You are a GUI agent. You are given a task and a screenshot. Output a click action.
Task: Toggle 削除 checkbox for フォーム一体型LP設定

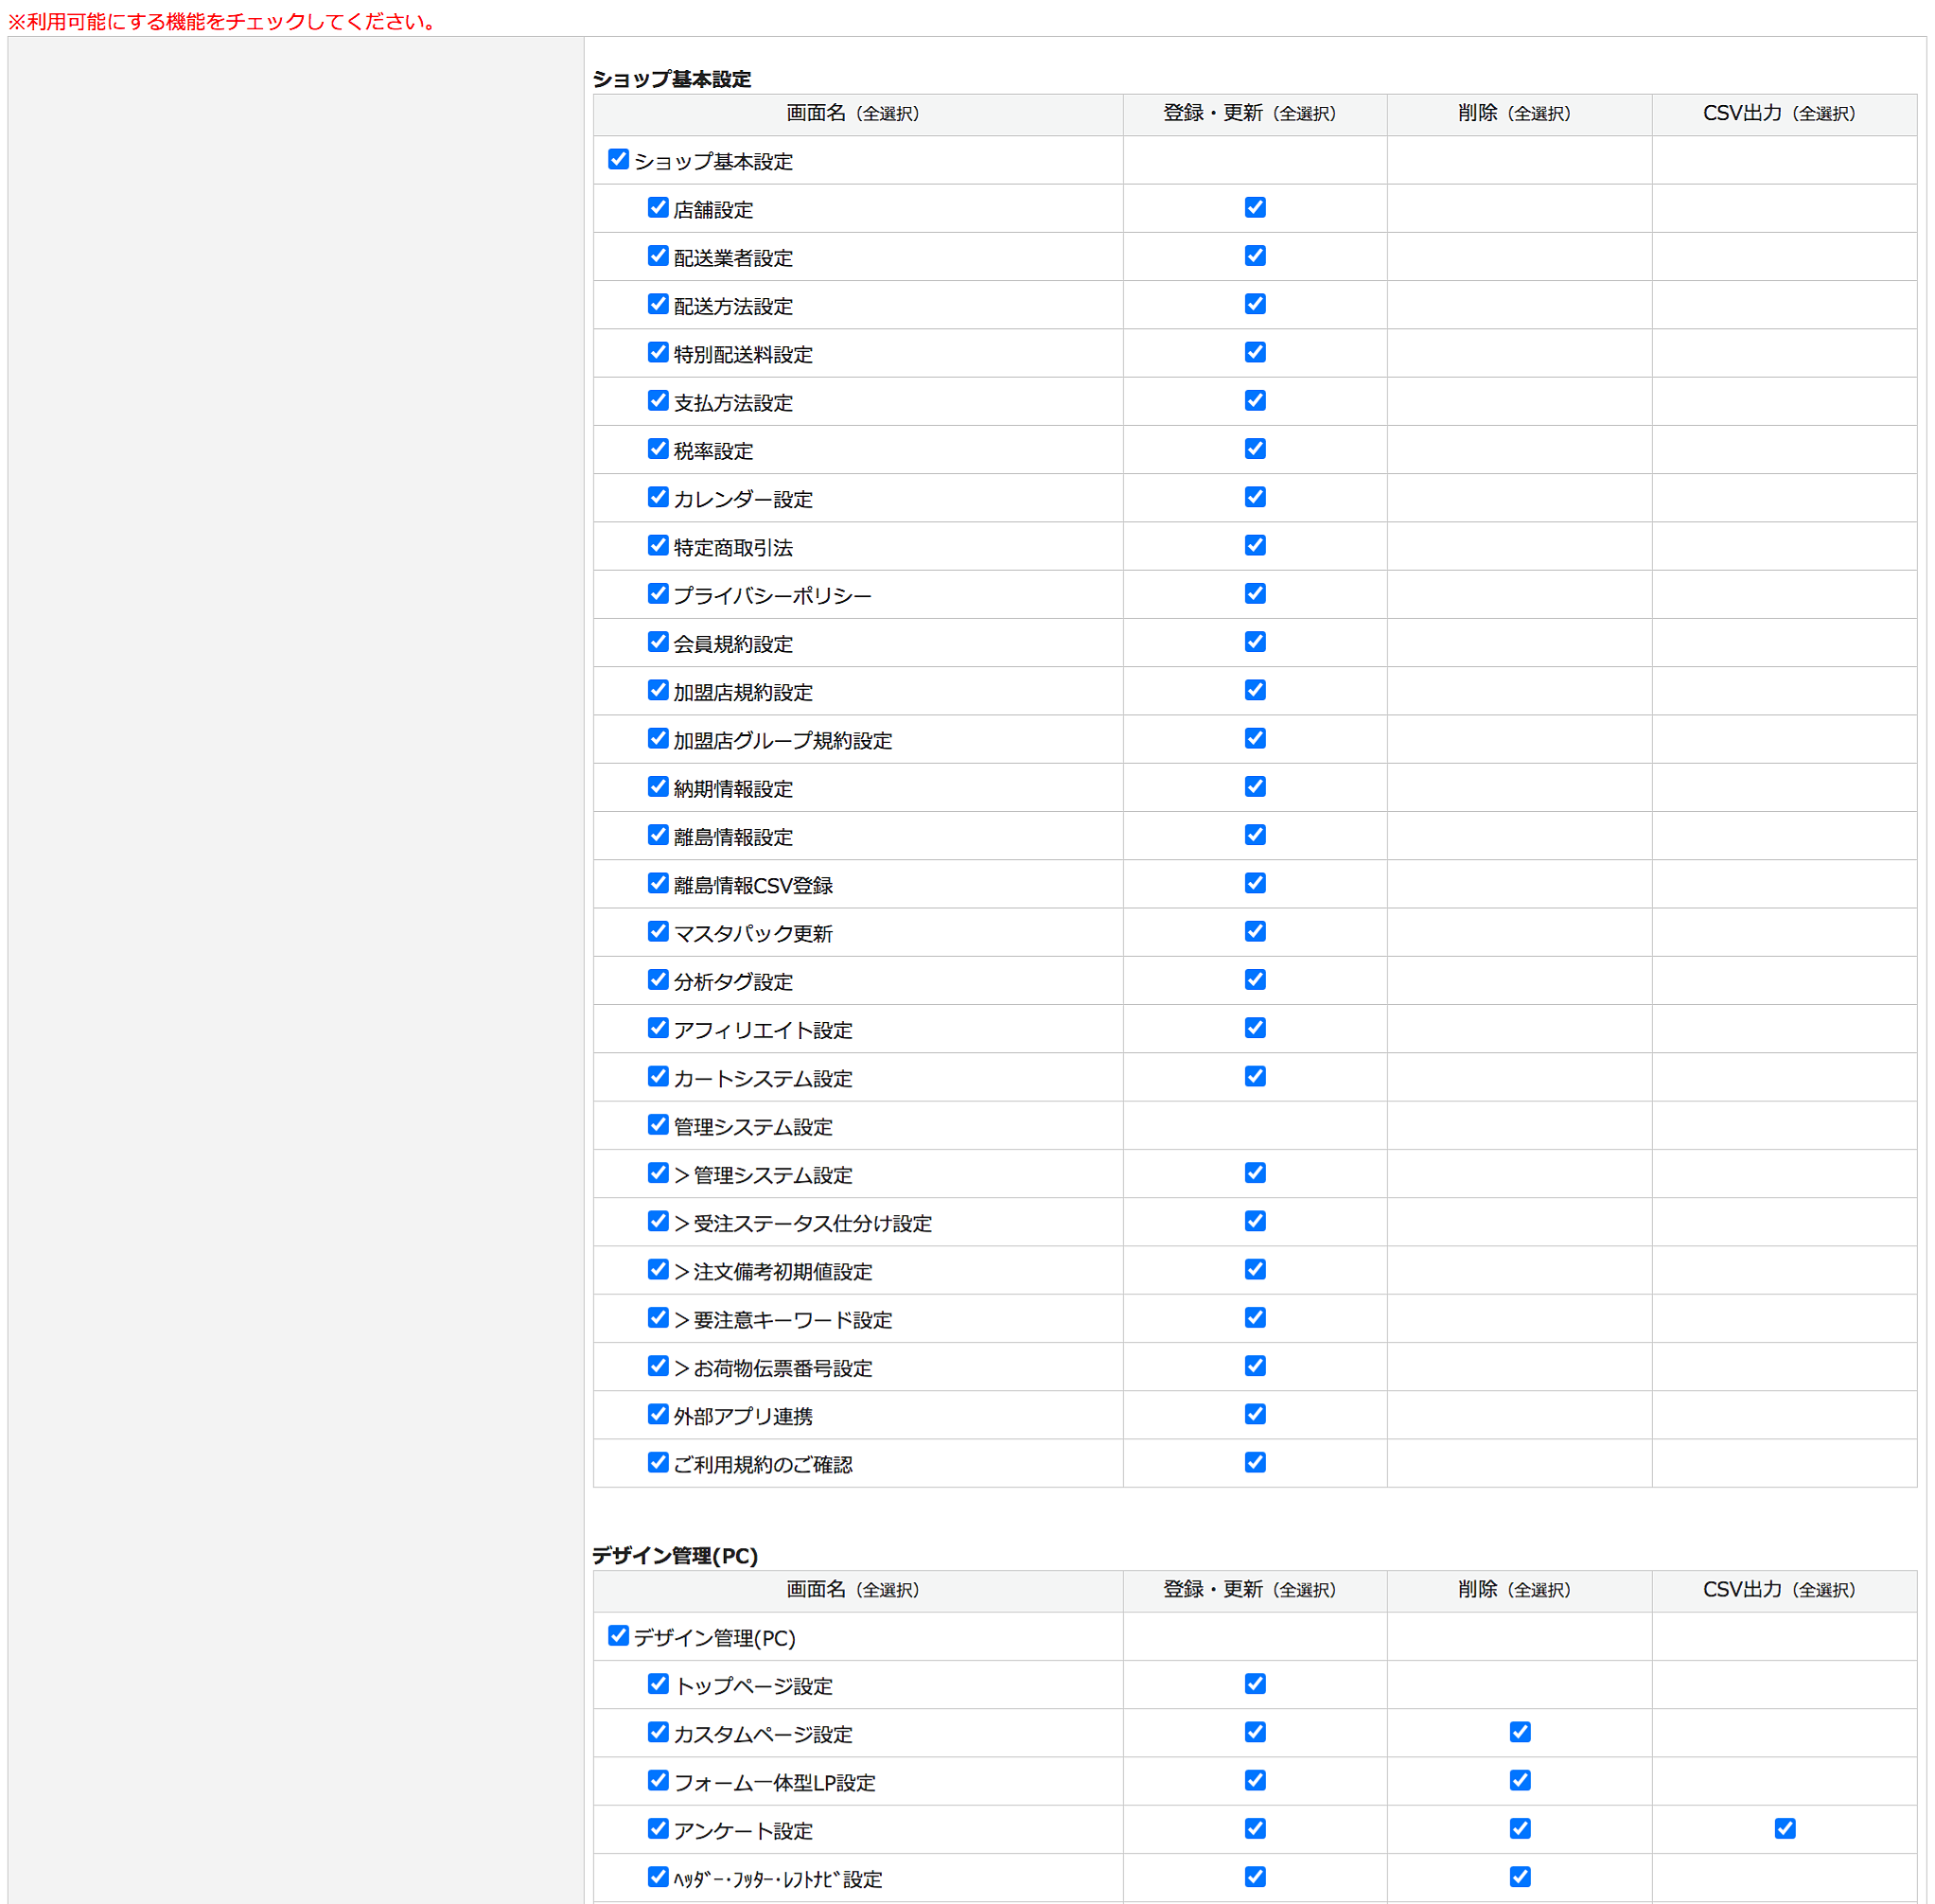point(1519,1780)
